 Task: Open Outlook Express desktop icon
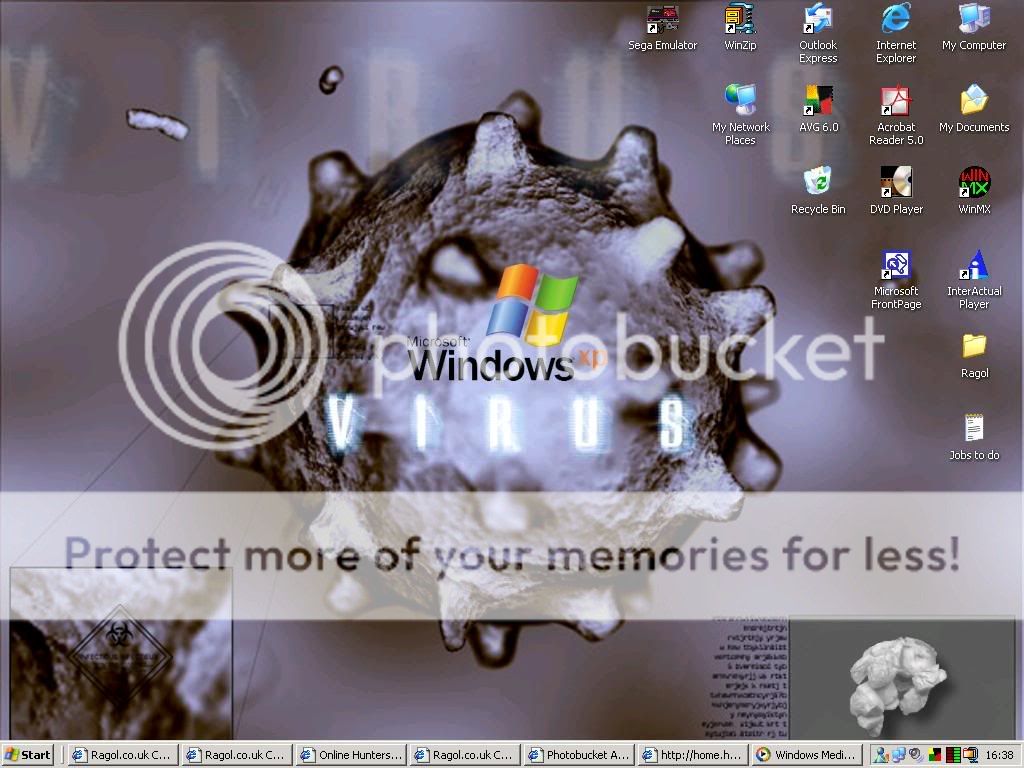coord(817,20)
